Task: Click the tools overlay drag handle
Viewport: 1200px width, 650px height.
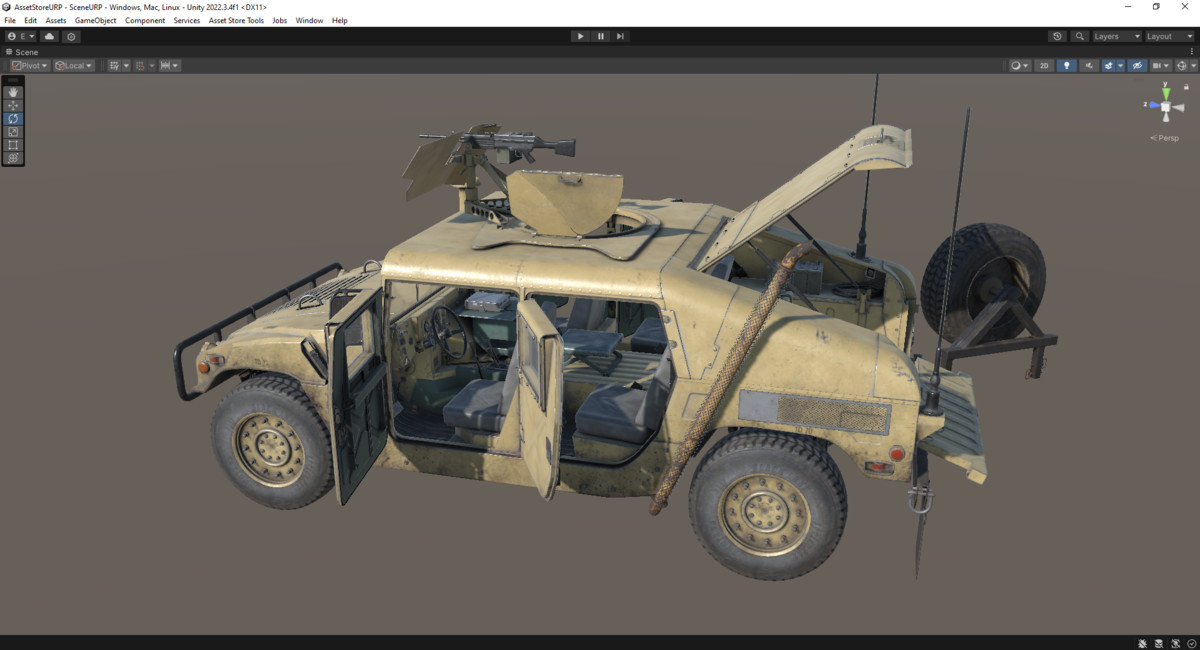Action: tap(13, 80)
